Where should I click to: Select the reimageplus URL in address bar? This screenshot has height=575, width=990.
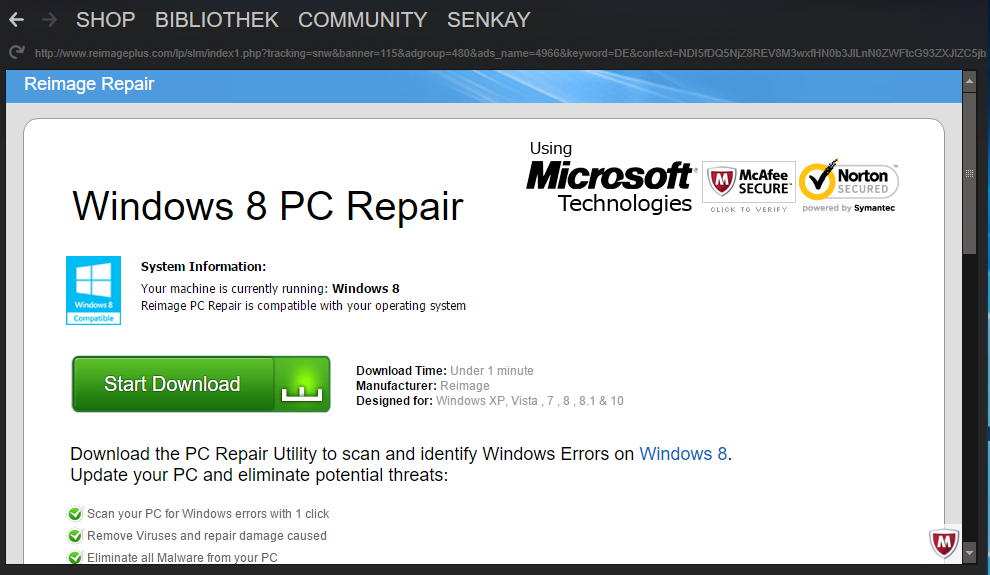[510, 53]
